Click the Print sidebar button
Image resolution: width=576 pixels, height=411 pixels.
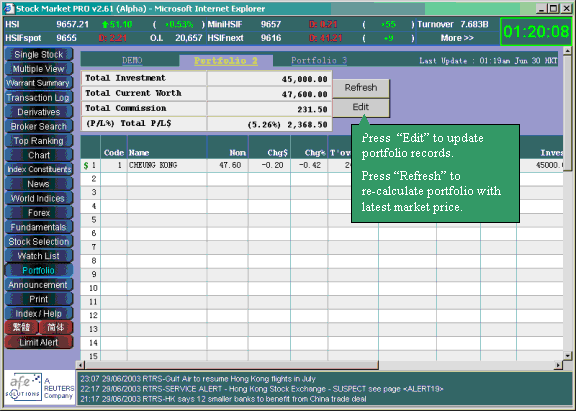click(39, 299)
